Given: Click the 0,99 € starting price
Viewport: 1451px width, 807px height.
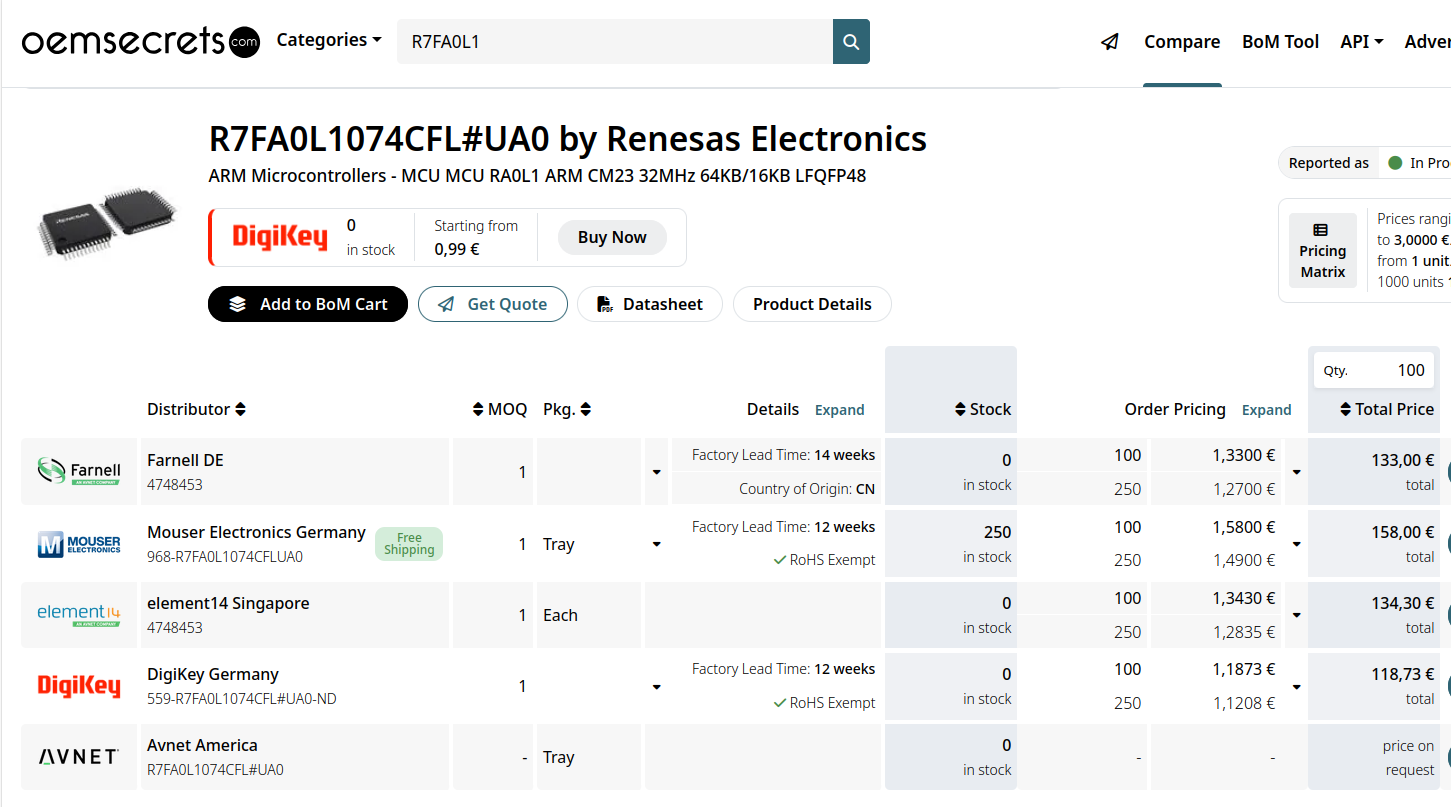Looking at the screenshot, I should [x=456, y=249].
